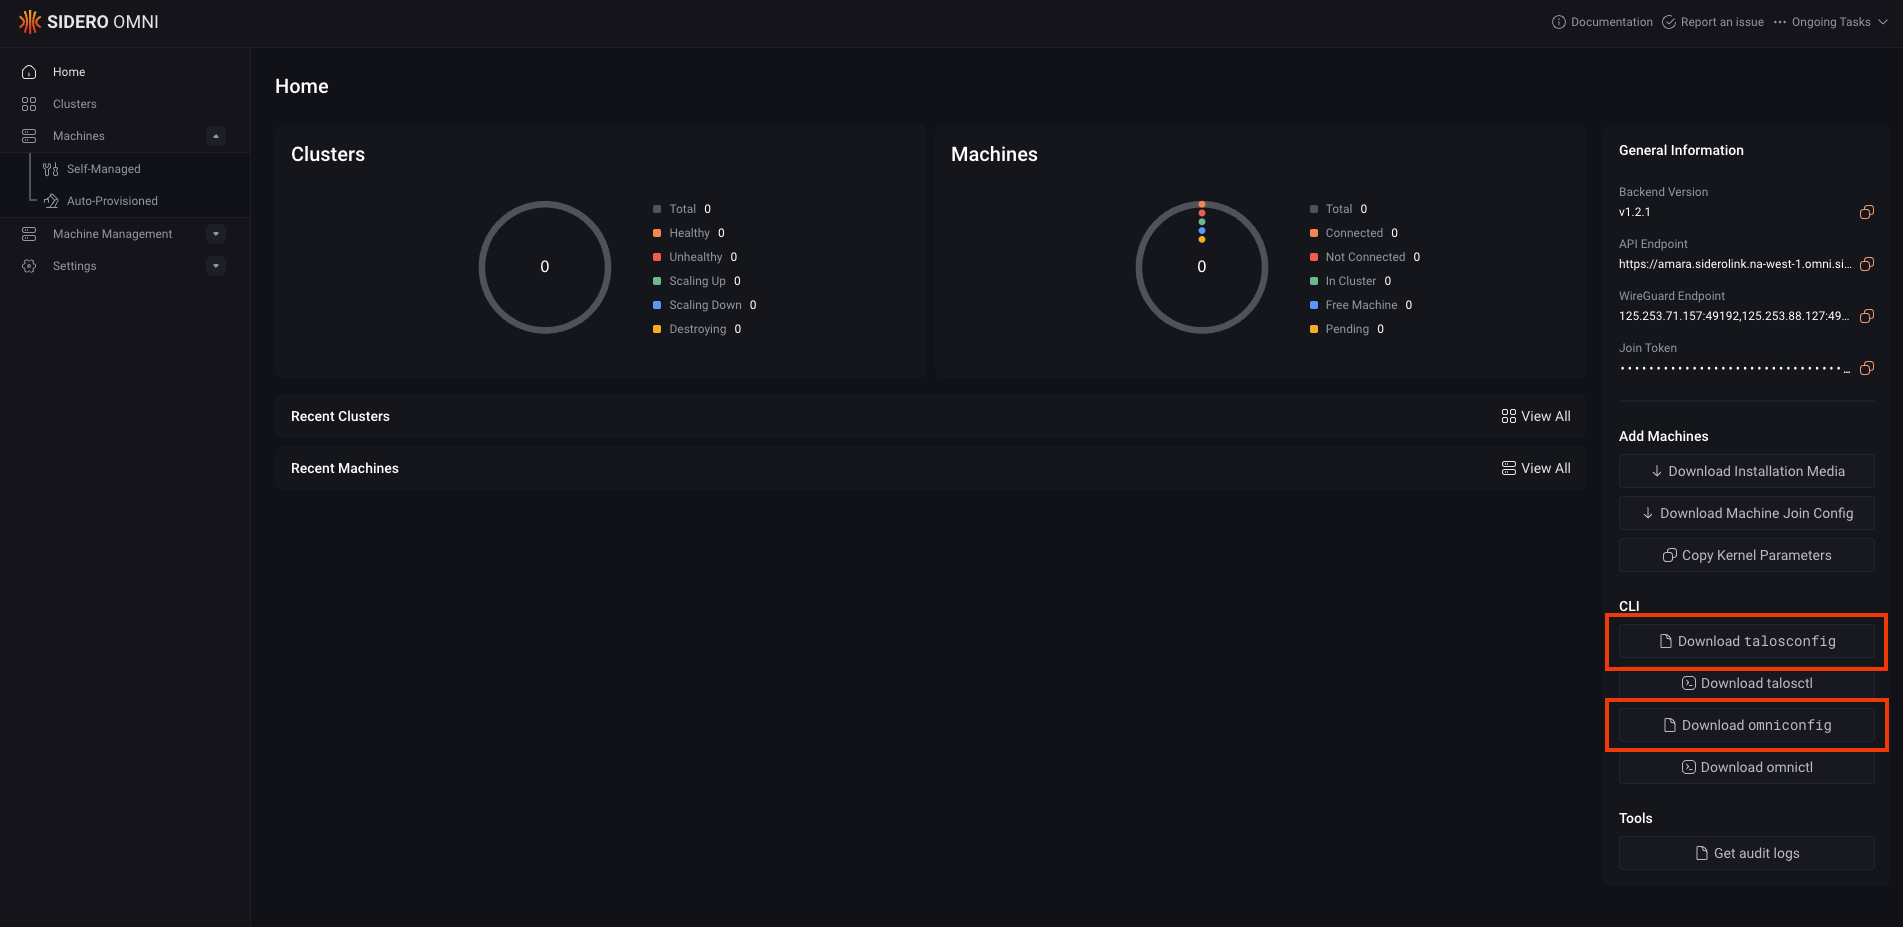Click the Documentation info icon
Viewport: 1903px width, 927px height.
coord(1557,21)
